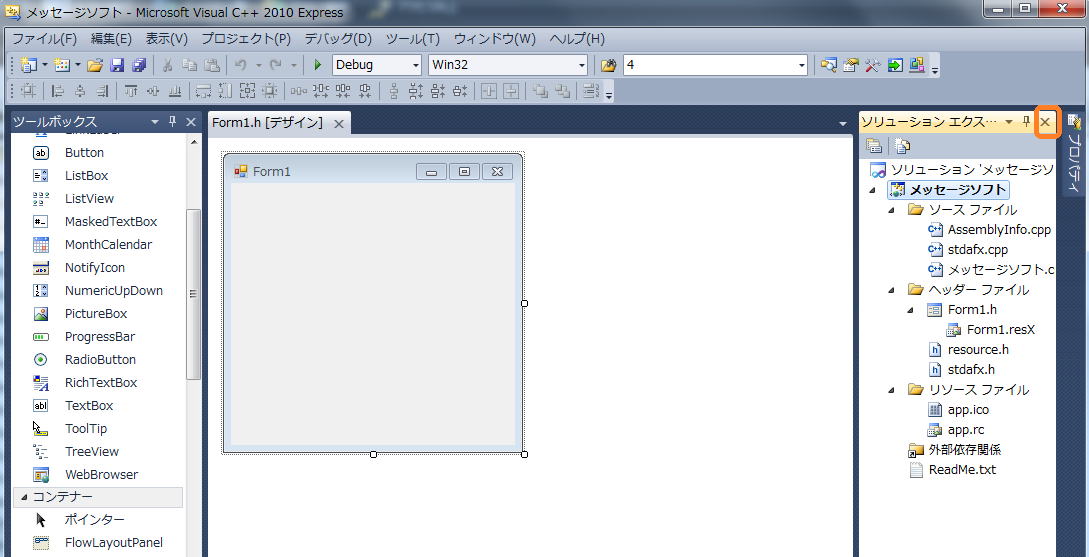Click the Find in Files icon
Screen dimensions: 1089x557
pyautogui.click(x=608, y=65)
